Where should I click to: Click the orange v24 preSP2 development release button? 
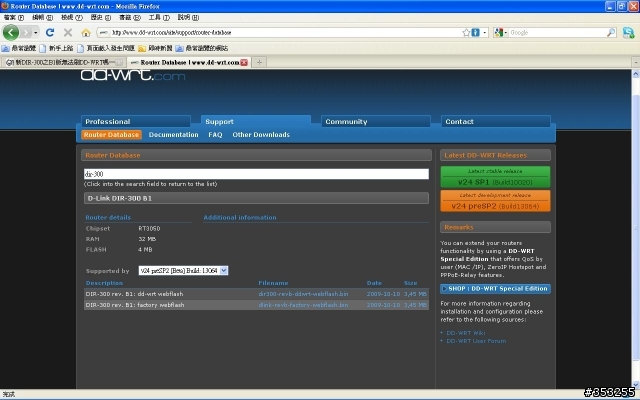coord(495,201)
